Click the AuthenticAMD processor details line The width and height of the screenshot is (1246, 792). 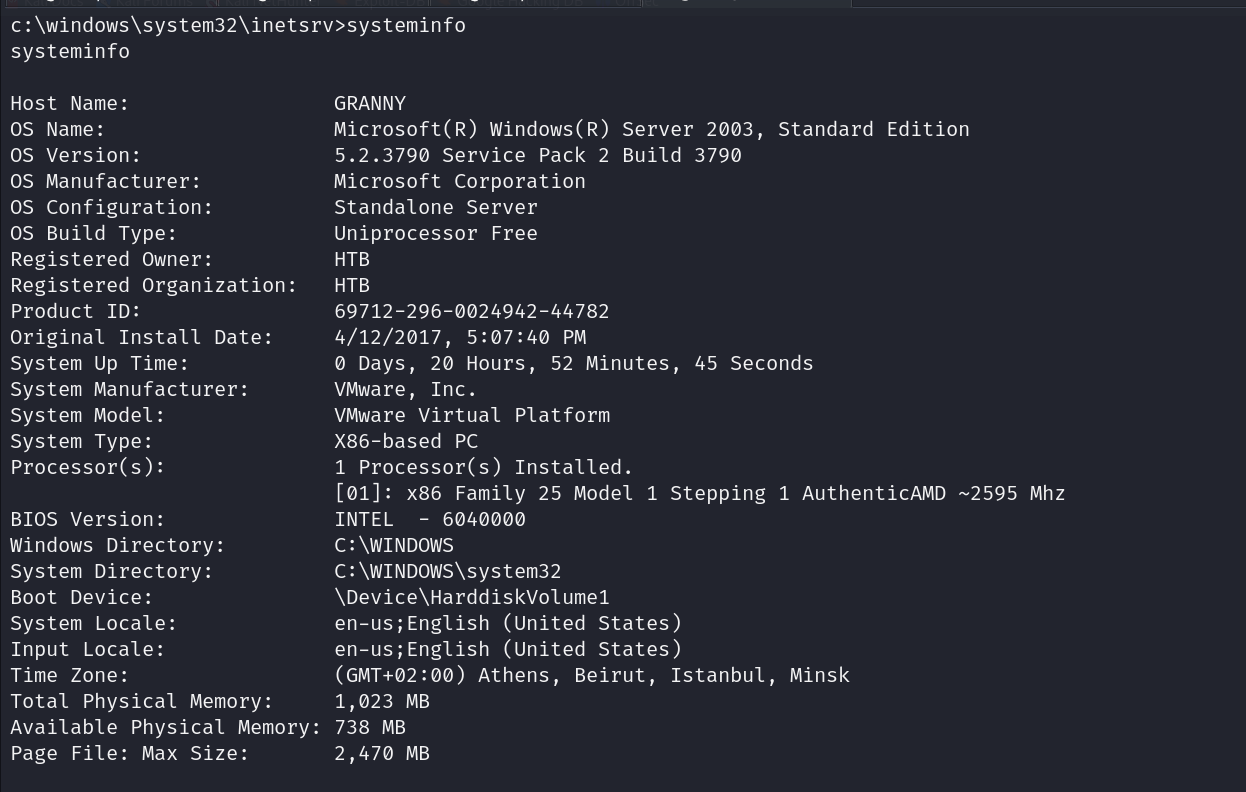click(x=699, y=493)
